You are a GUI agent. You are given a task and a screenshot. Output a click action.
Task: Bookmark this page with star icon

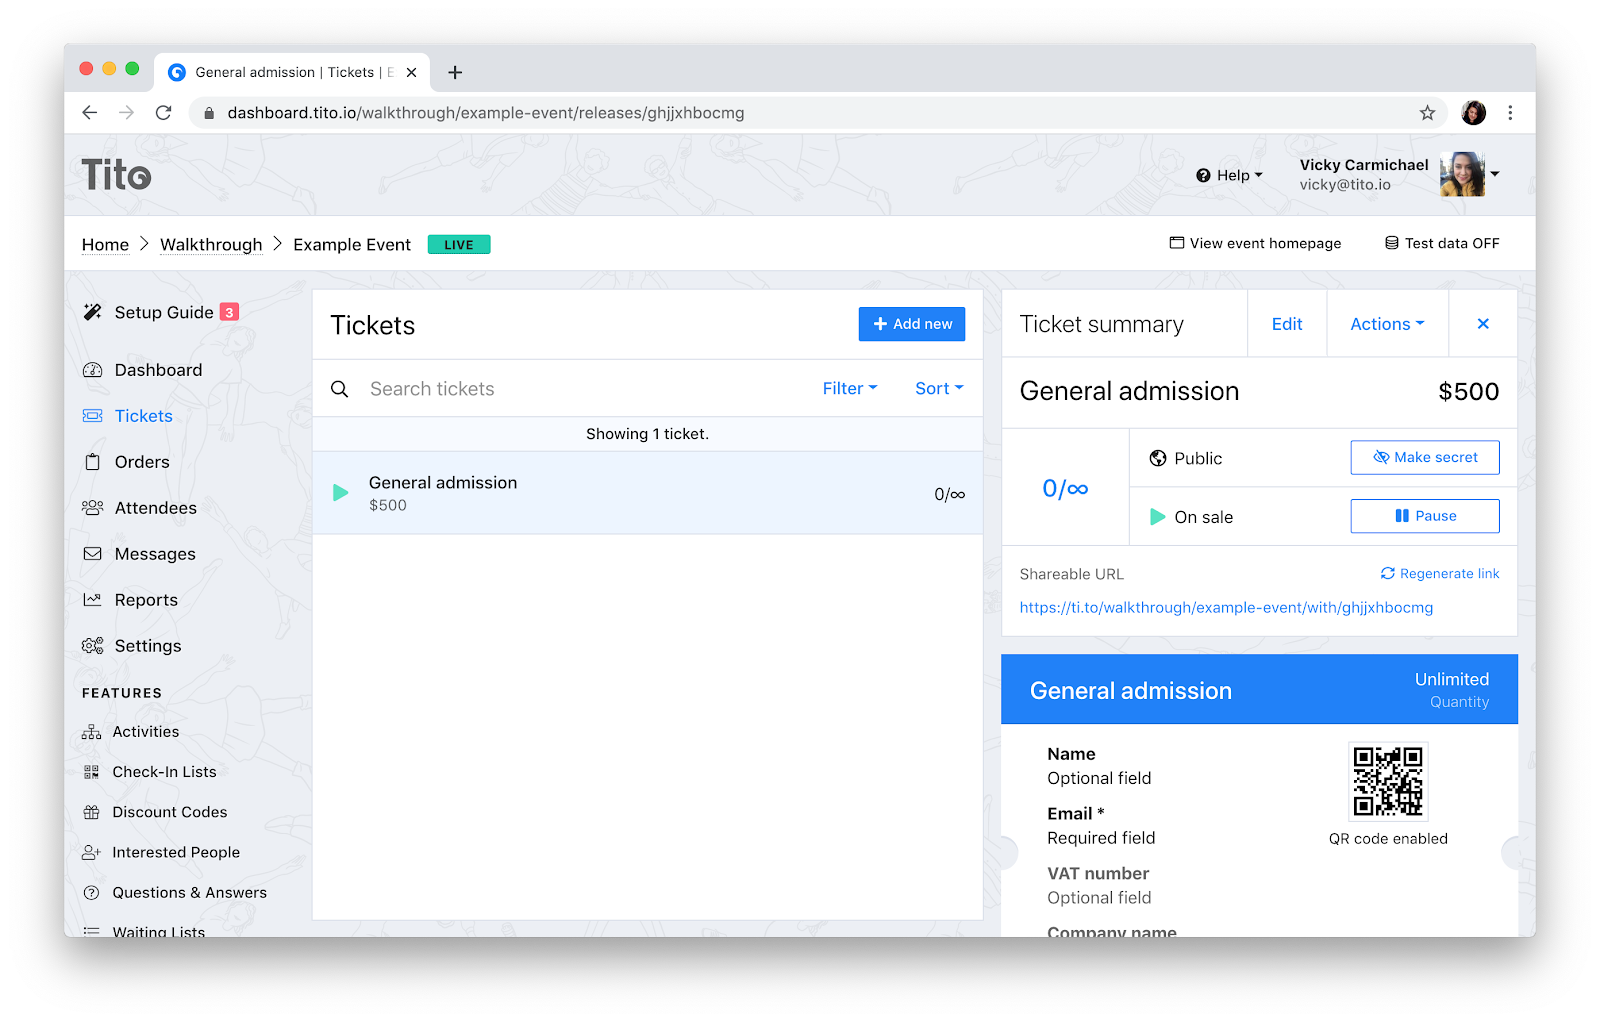[1427, 113]
